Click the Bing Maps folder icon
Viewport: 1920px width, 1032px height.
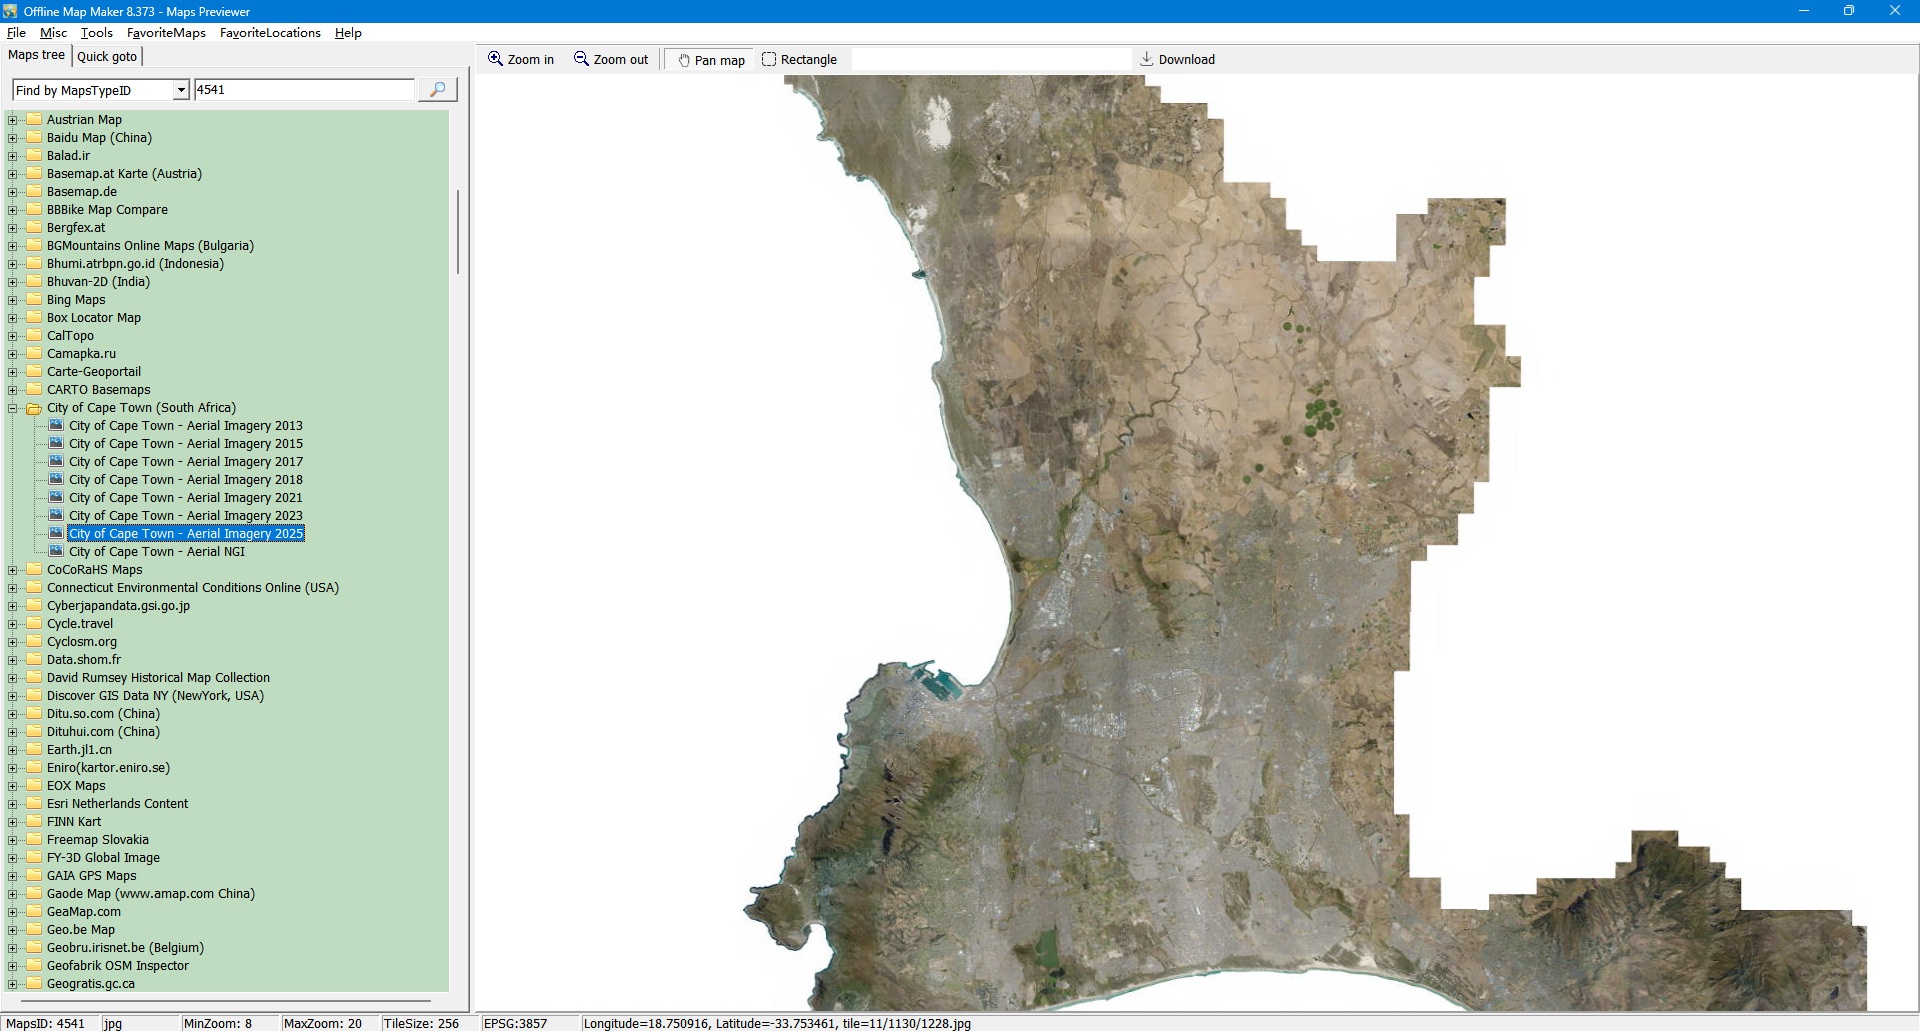[x=34, y=300]
